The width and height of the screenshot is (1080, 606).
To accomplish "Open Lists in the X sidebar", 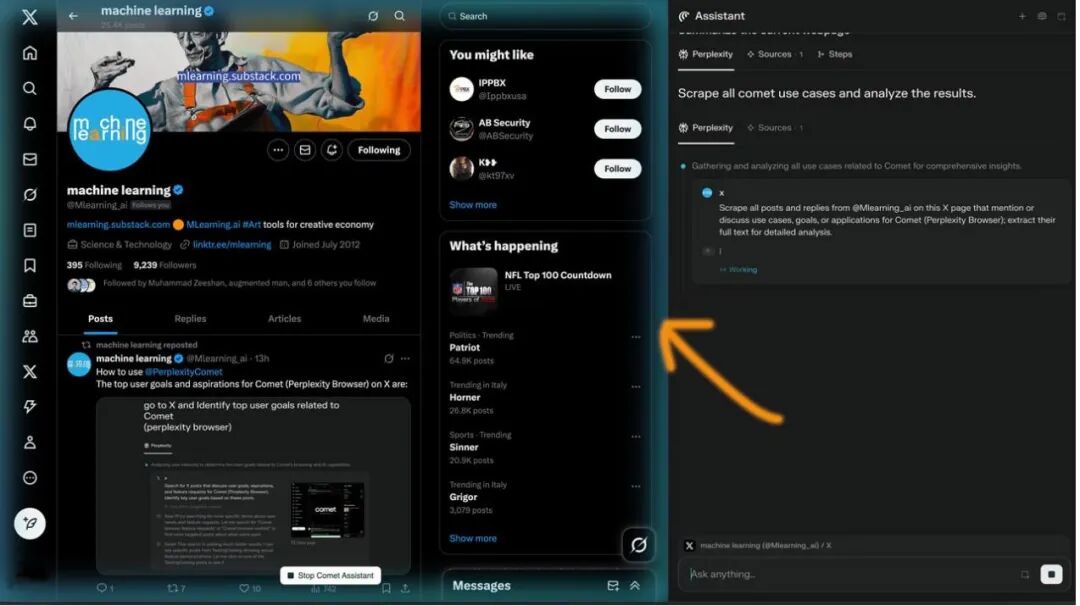I will [30, 230].
